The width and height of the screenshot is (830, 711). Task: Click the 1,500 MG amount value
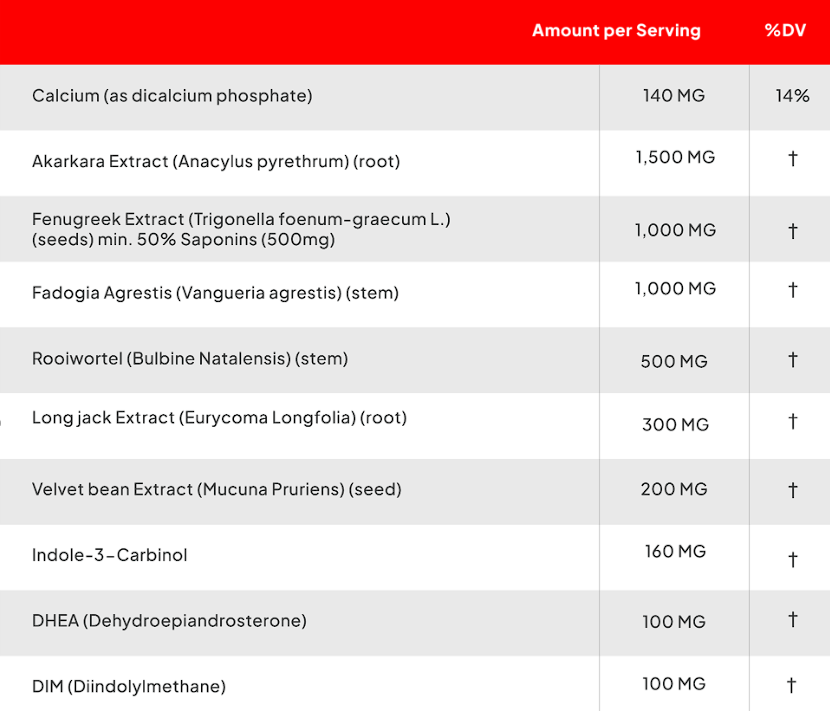pos(675,157)
